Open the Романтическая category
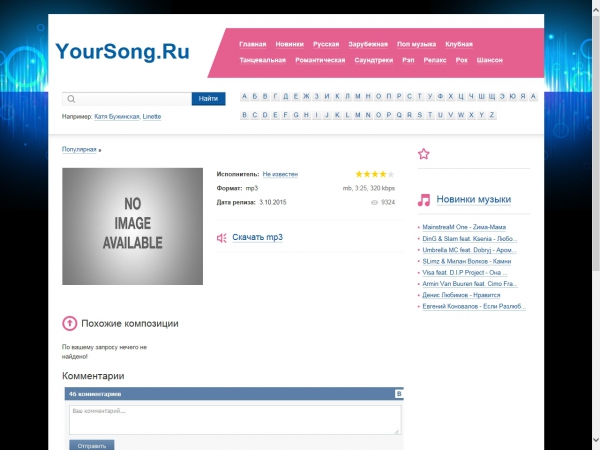Image resolution: width=600 pixels, height=450 pixels. [320, 60]
